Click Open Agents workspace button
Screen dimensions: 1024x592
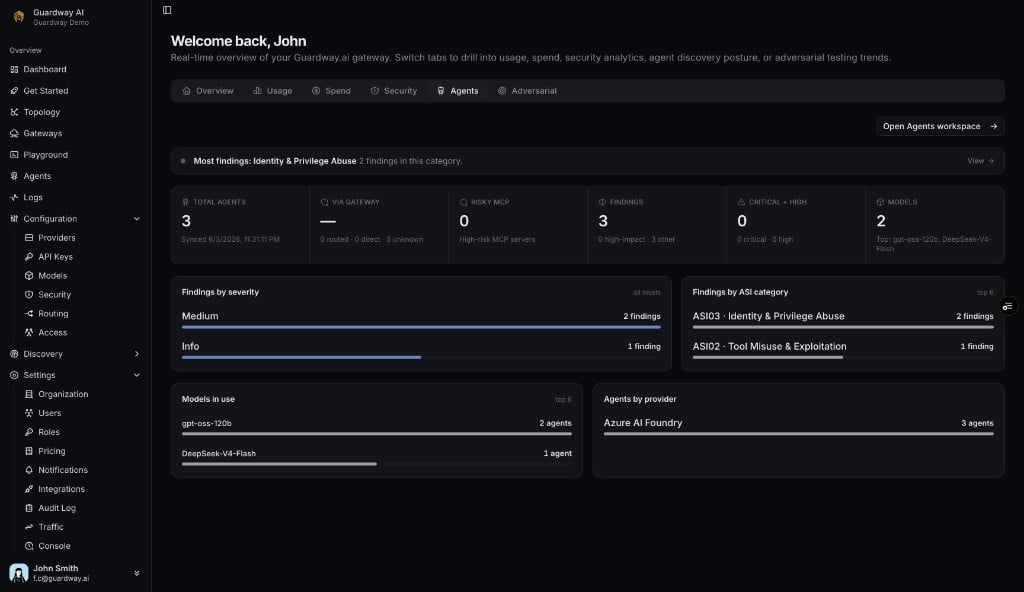point(940,126)
